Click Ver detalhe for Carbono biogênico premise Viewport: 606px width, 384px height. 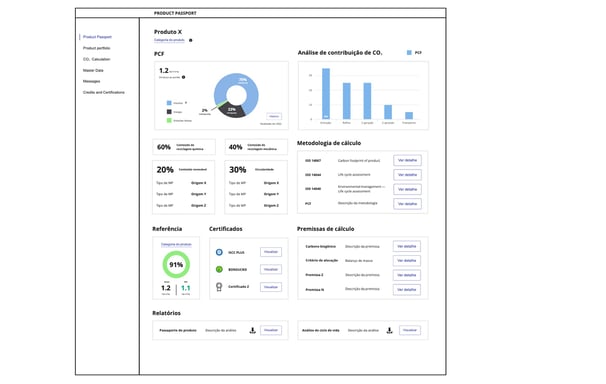coord(407,246)
